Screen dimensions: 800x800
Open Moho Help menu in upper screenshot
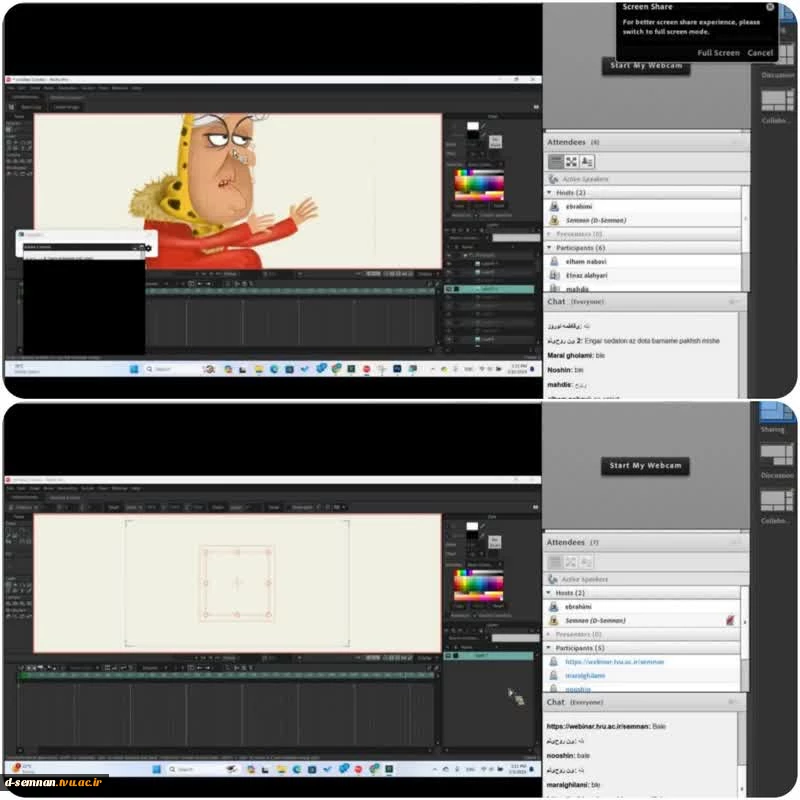coord(137,88)
